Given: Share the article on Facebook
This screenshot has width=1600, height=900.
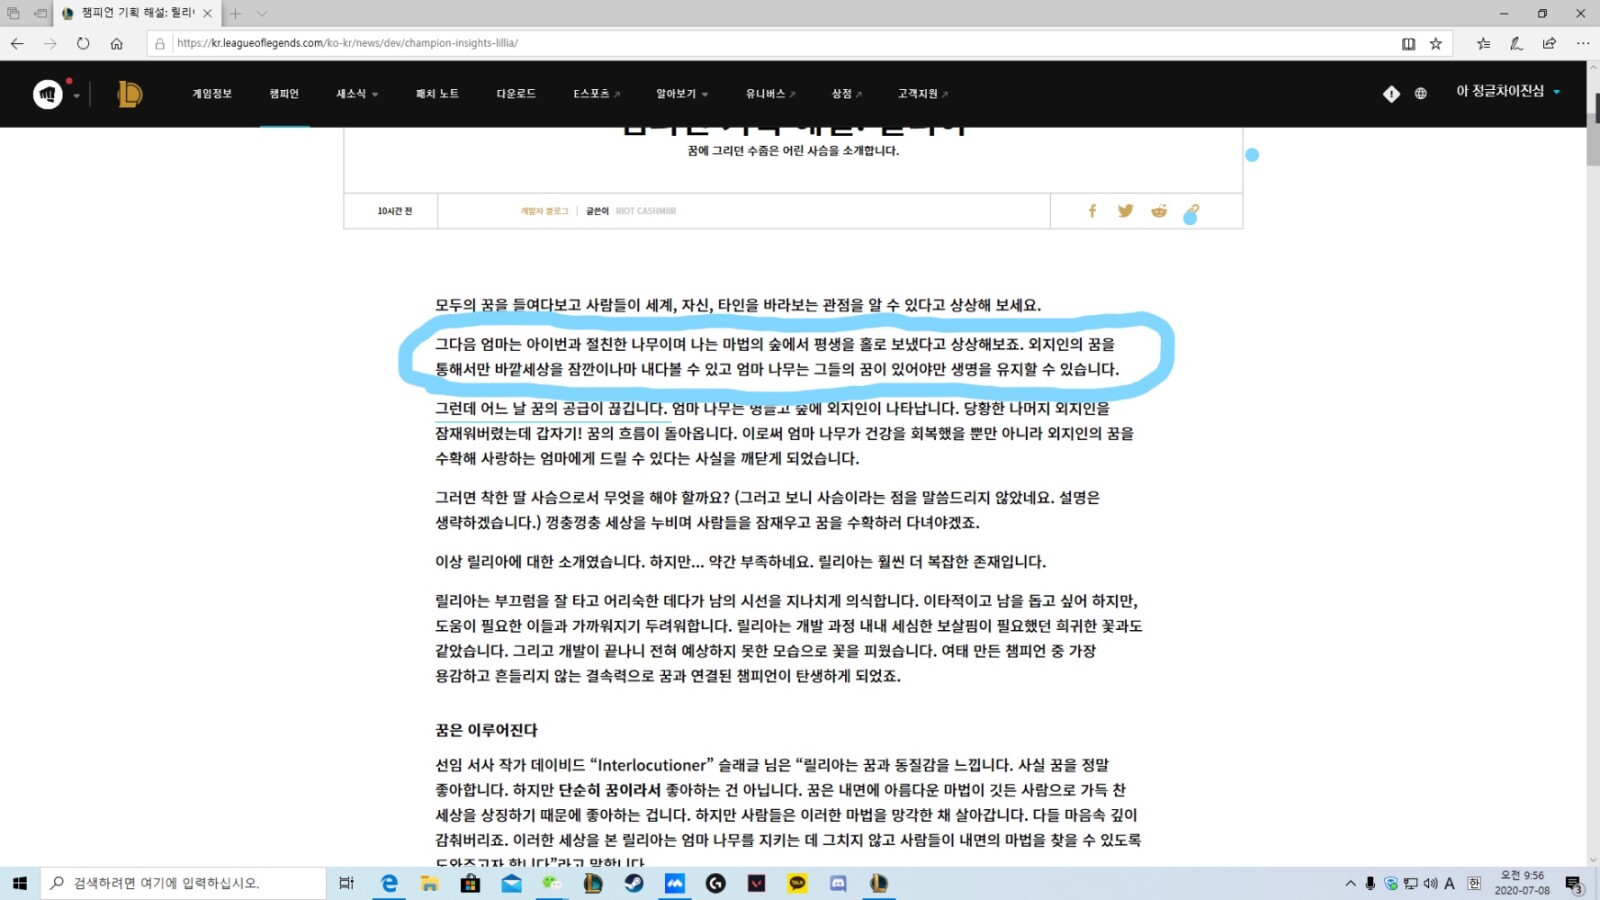Looking at the screenshot, I should pyautogui.click(x=1092, y=211).
